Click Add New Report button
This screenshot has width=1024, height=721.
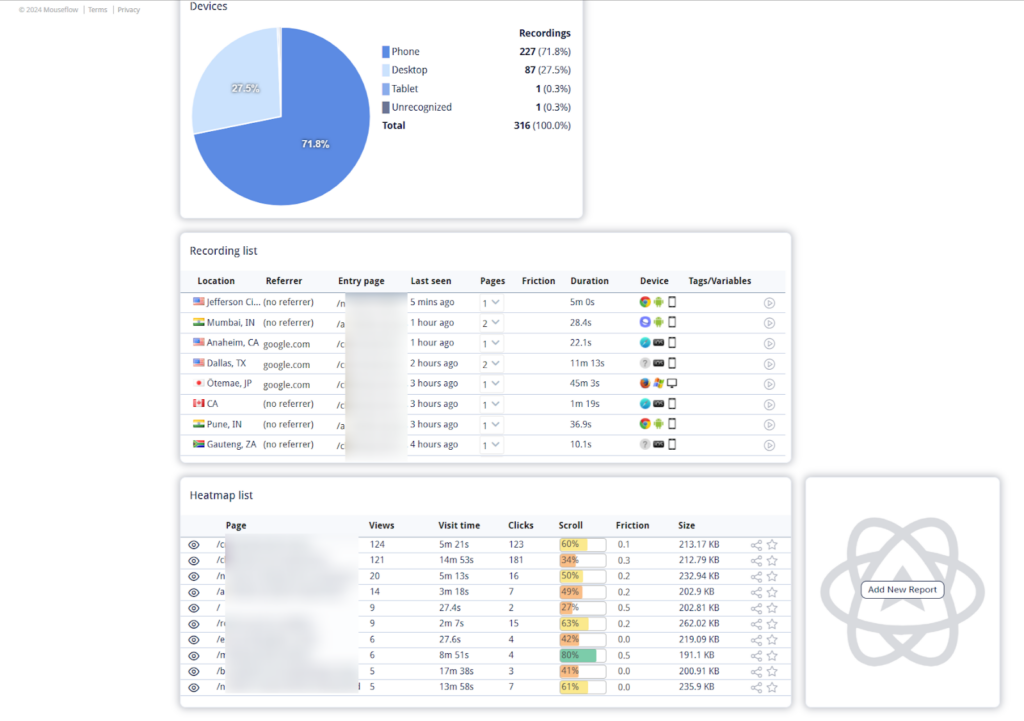(902, 590)
